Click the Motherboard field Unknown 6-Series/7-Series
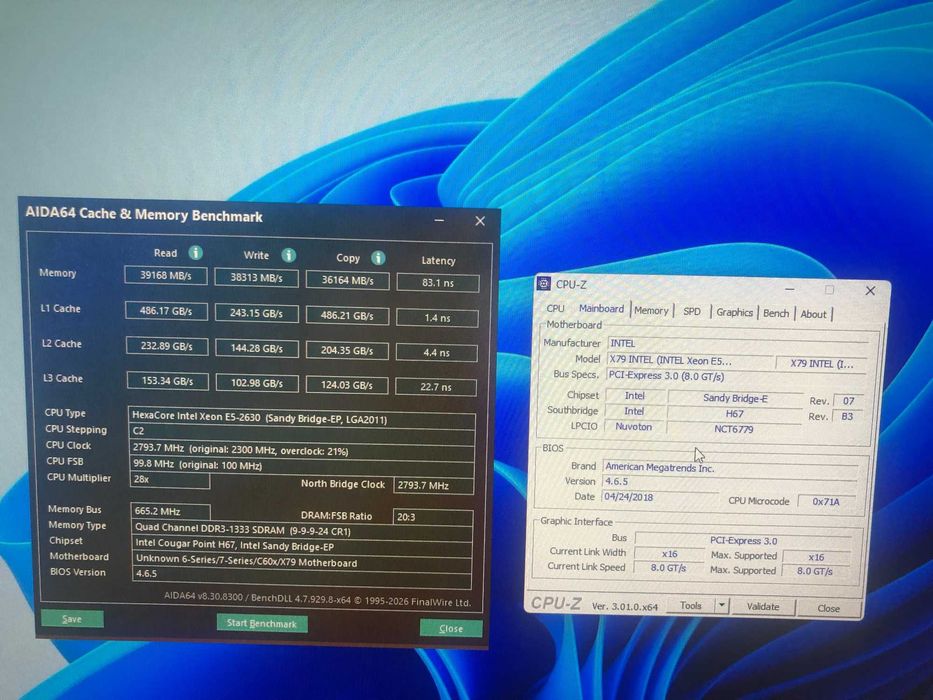Screen dimensions: 933x700 (302, 561)
